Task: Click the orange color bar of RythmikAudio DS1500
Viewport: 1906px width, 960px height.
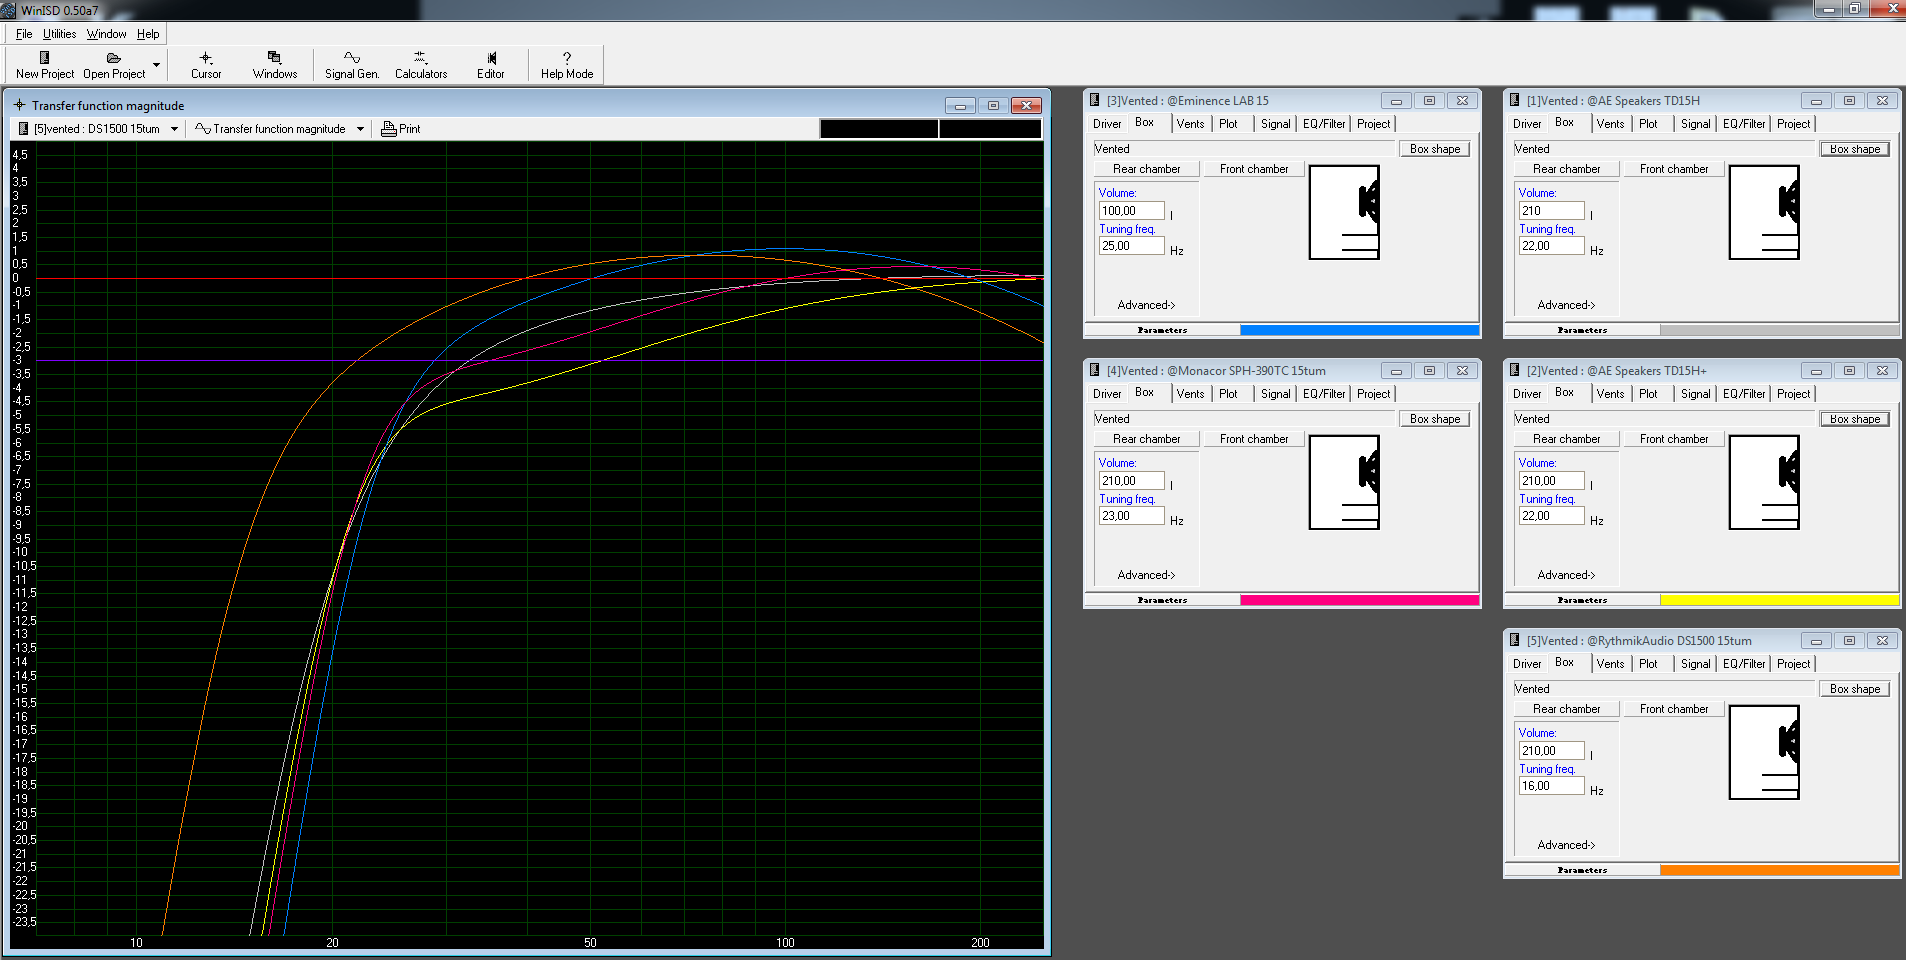Action: click(x=1779, y=870)
